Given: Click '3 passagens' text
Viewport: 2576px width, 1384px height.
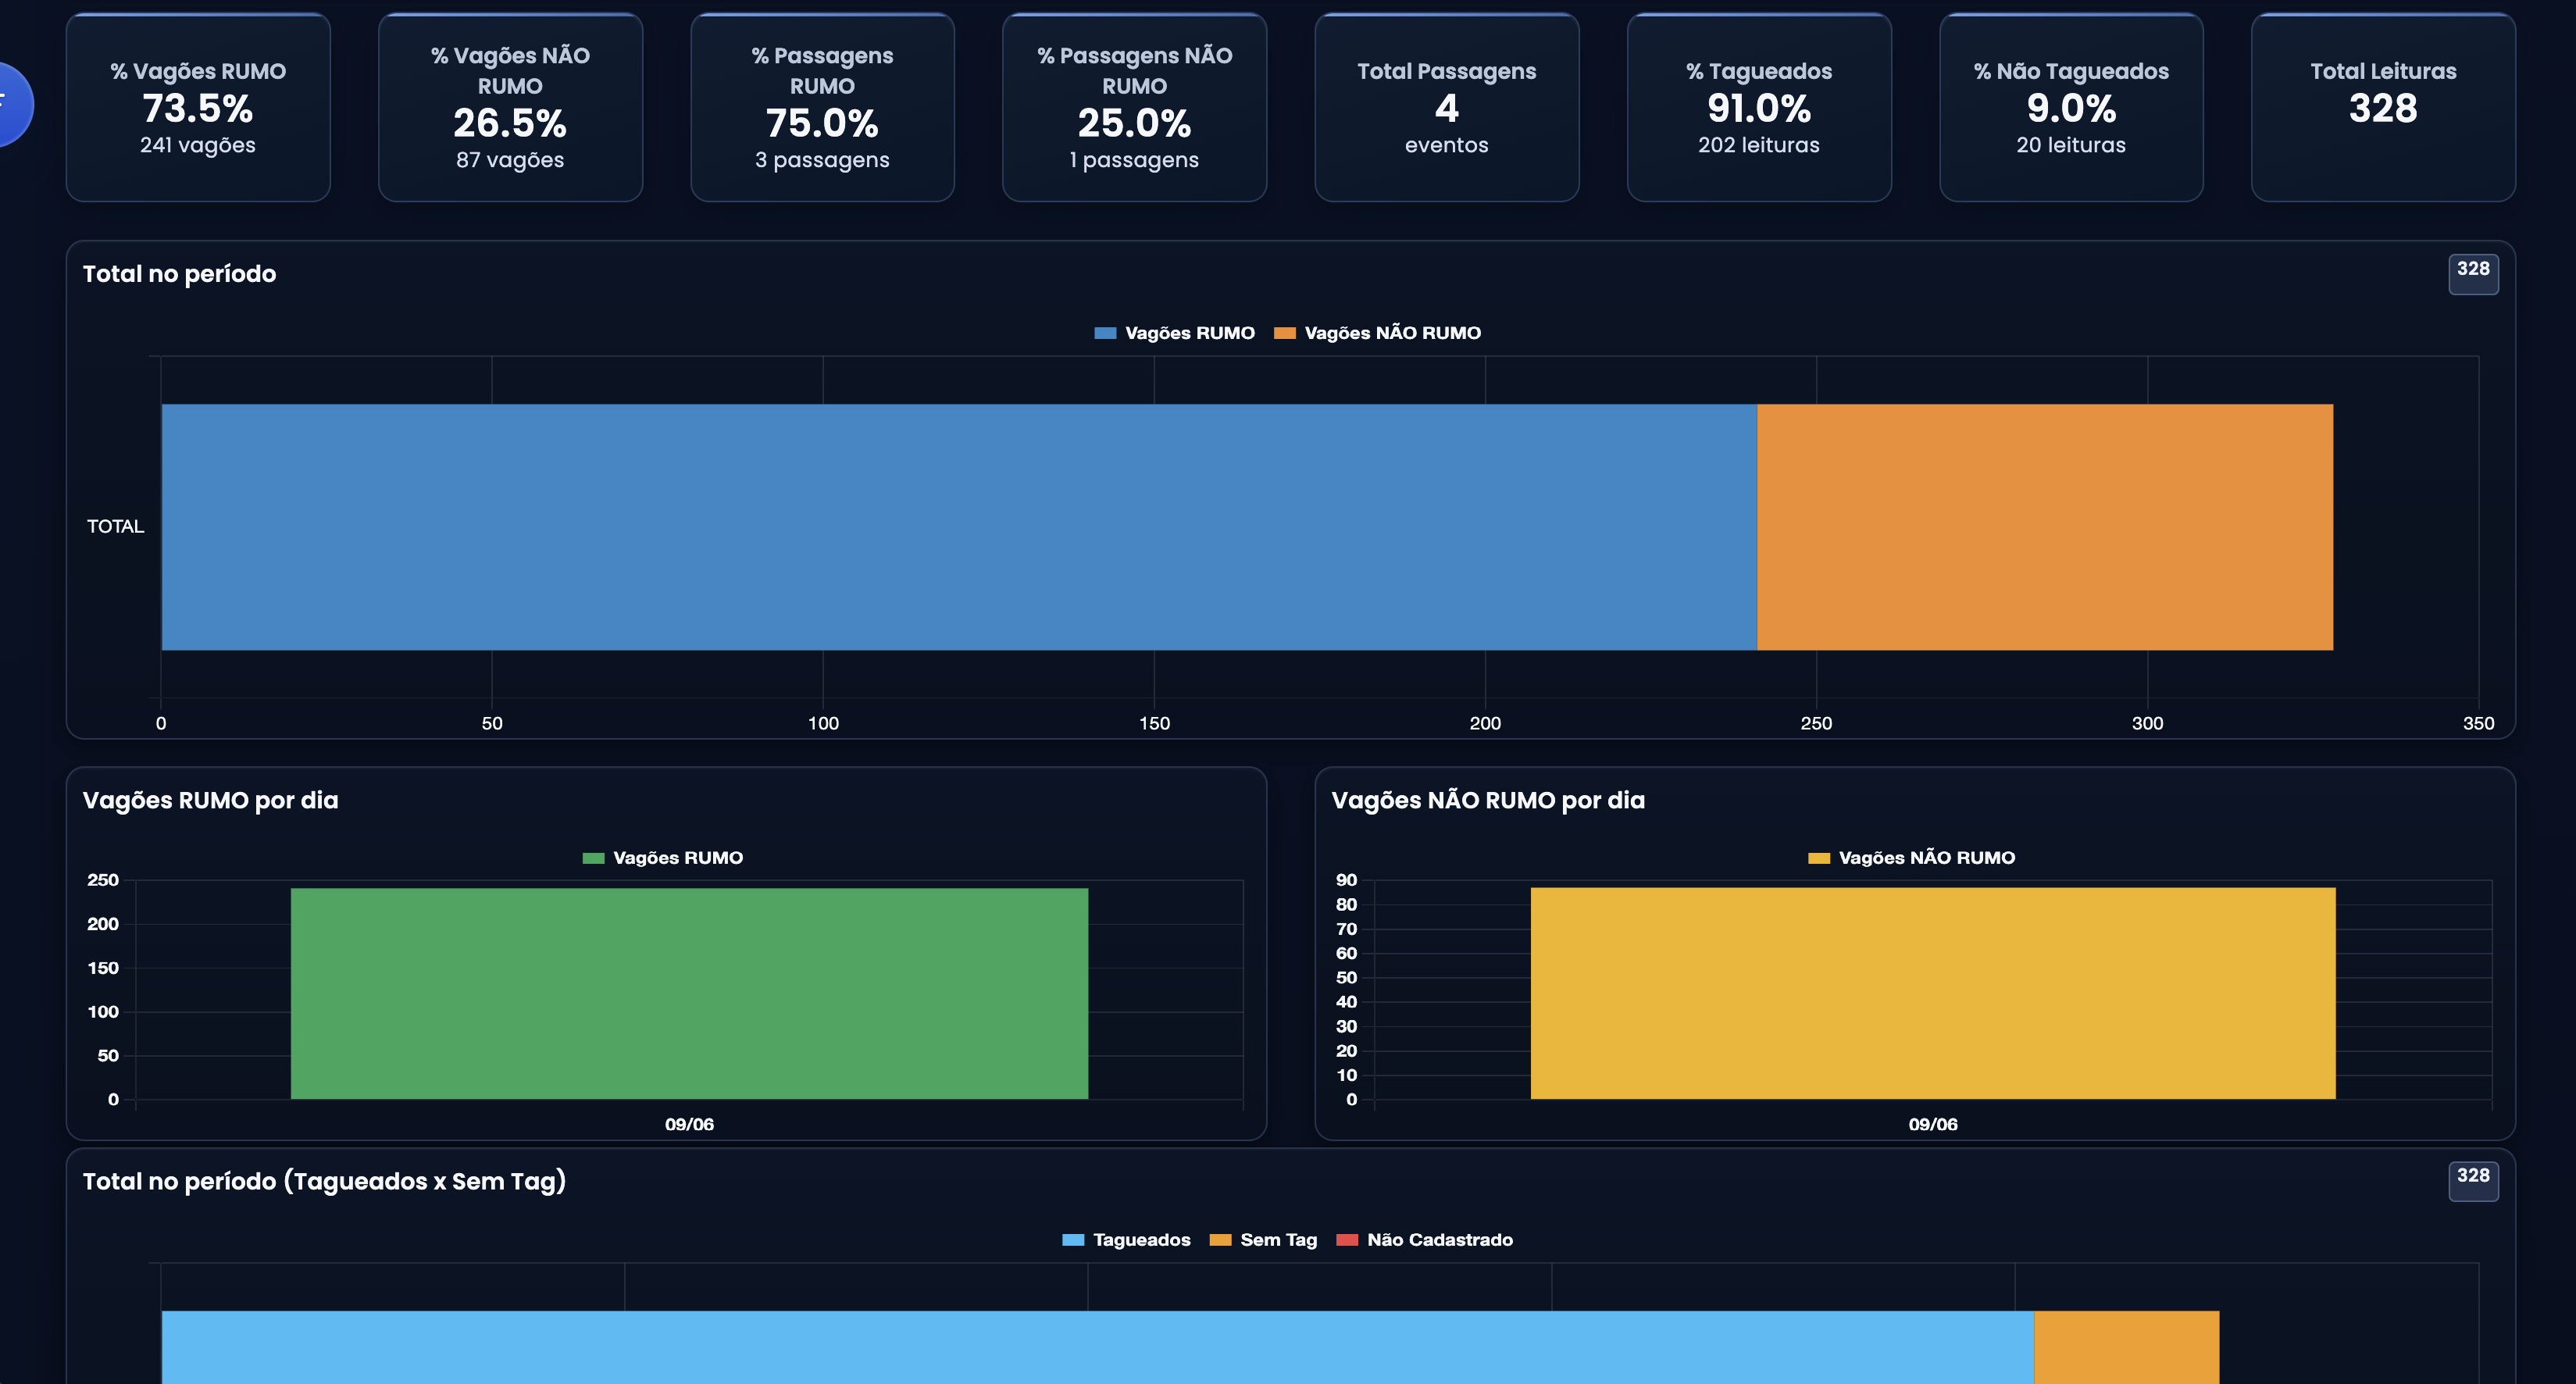Looking at the screenshot, I should [x=822, y=160].
